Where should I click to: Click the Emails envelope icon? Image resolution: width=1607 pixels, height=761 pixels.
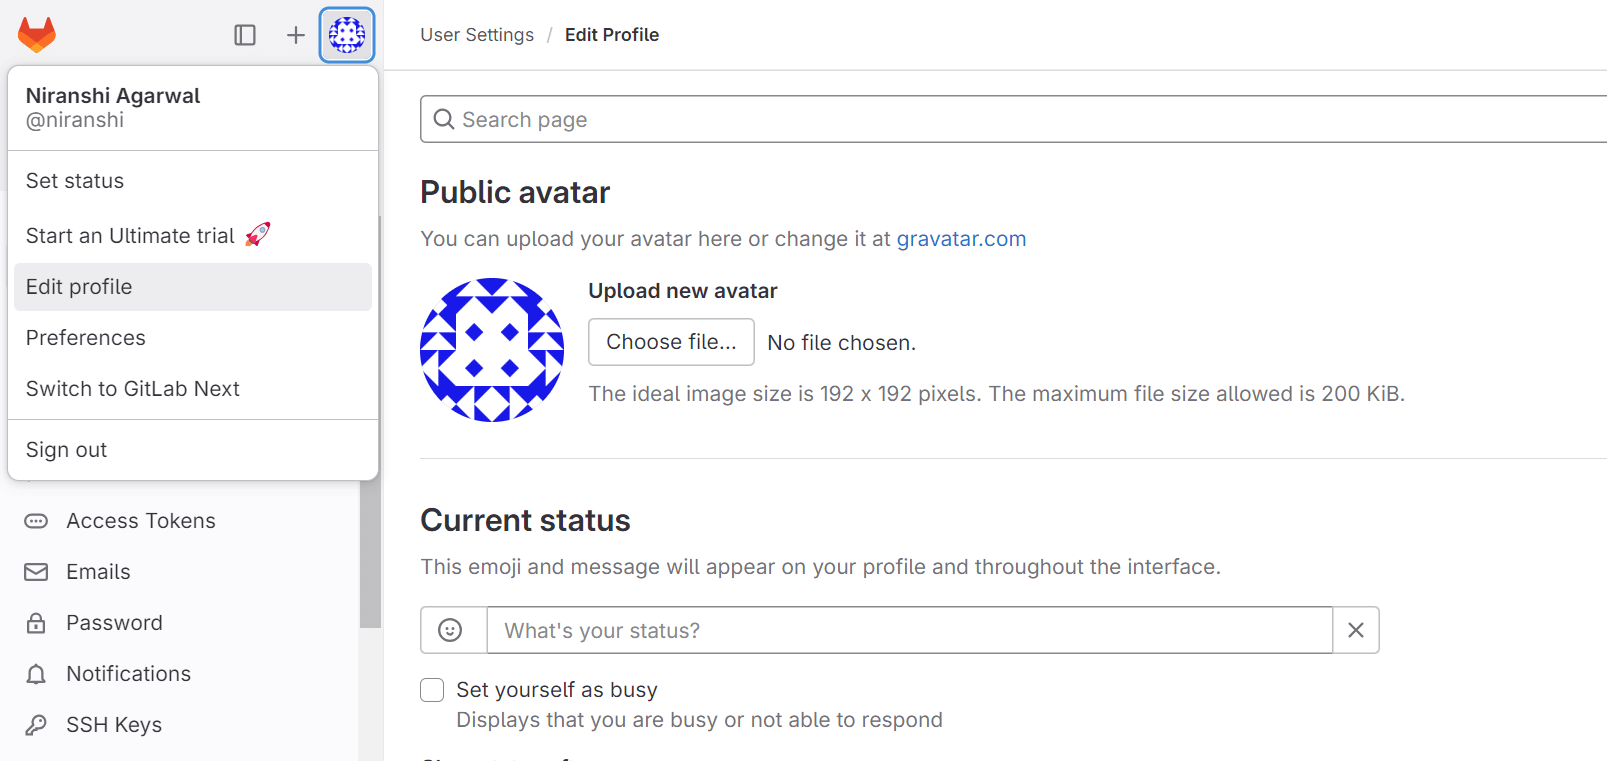[x=36, y=572]
